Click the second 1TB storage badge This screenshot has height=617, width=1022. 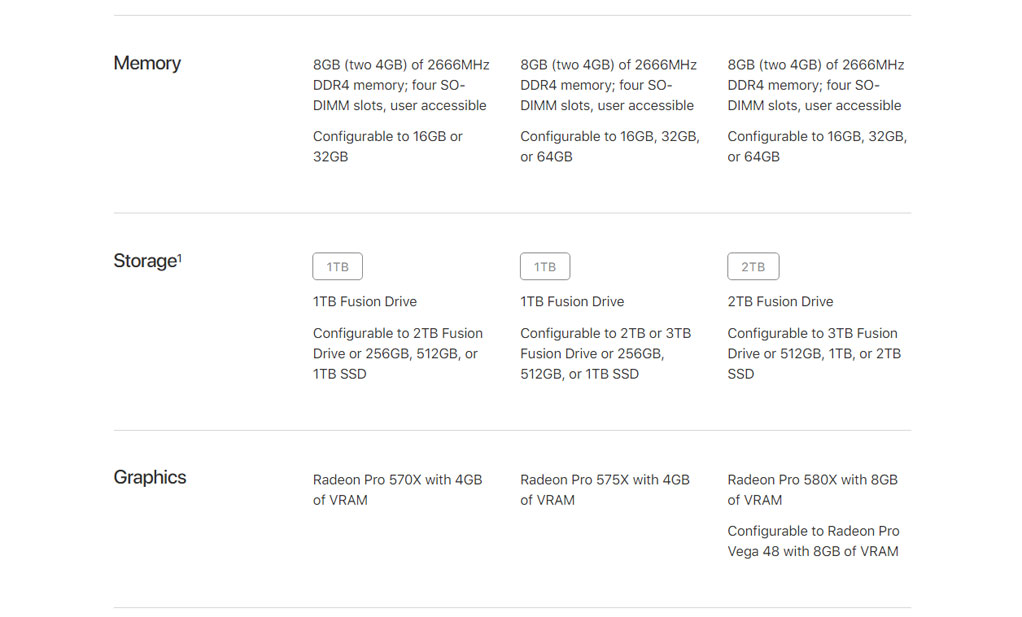[545, 266]
